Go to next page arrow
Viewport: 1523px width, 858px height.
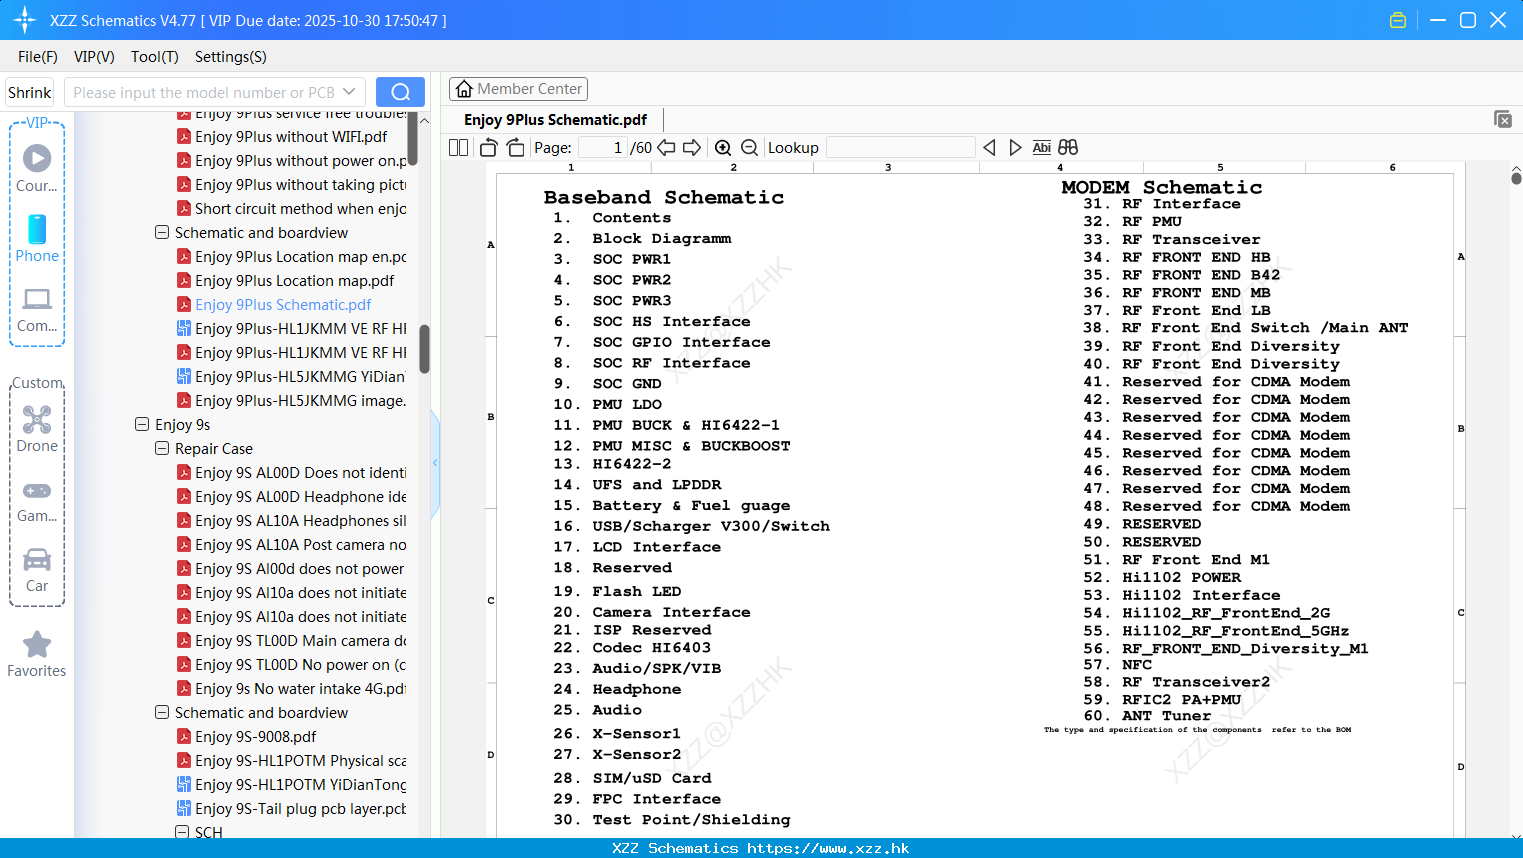point(692,147)
